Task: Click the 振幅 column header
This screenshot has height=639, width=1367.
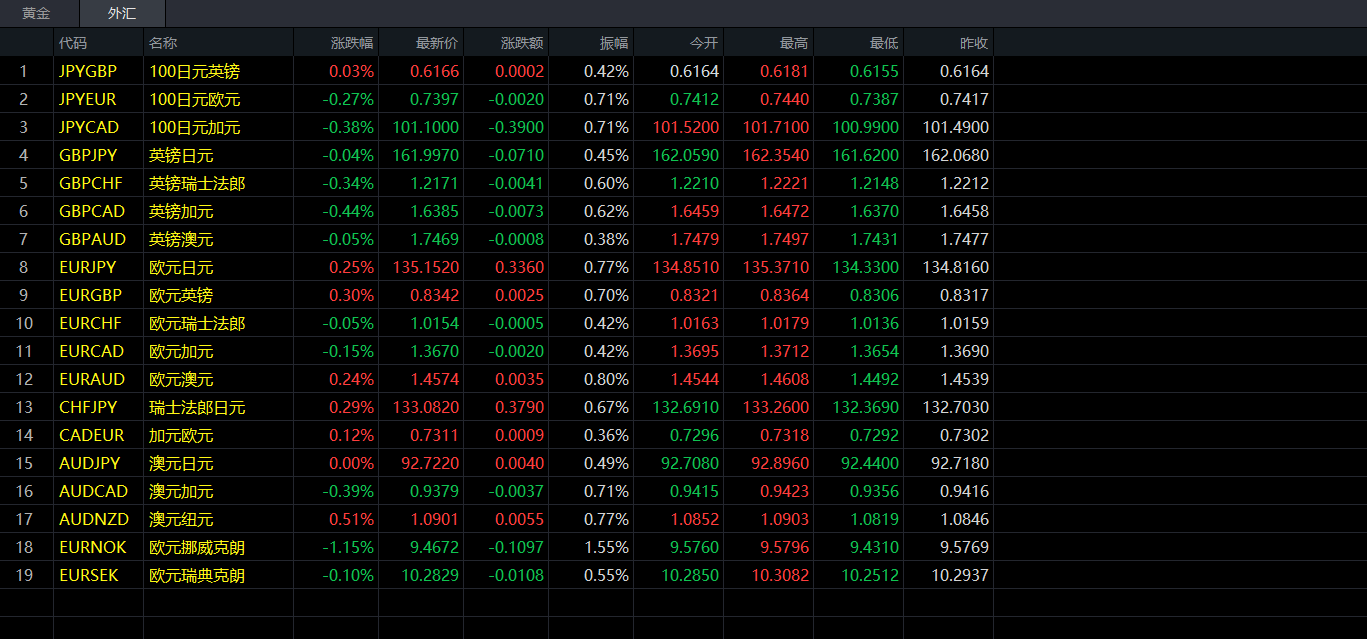Action: pyautogui.click(x=613, y=43)
